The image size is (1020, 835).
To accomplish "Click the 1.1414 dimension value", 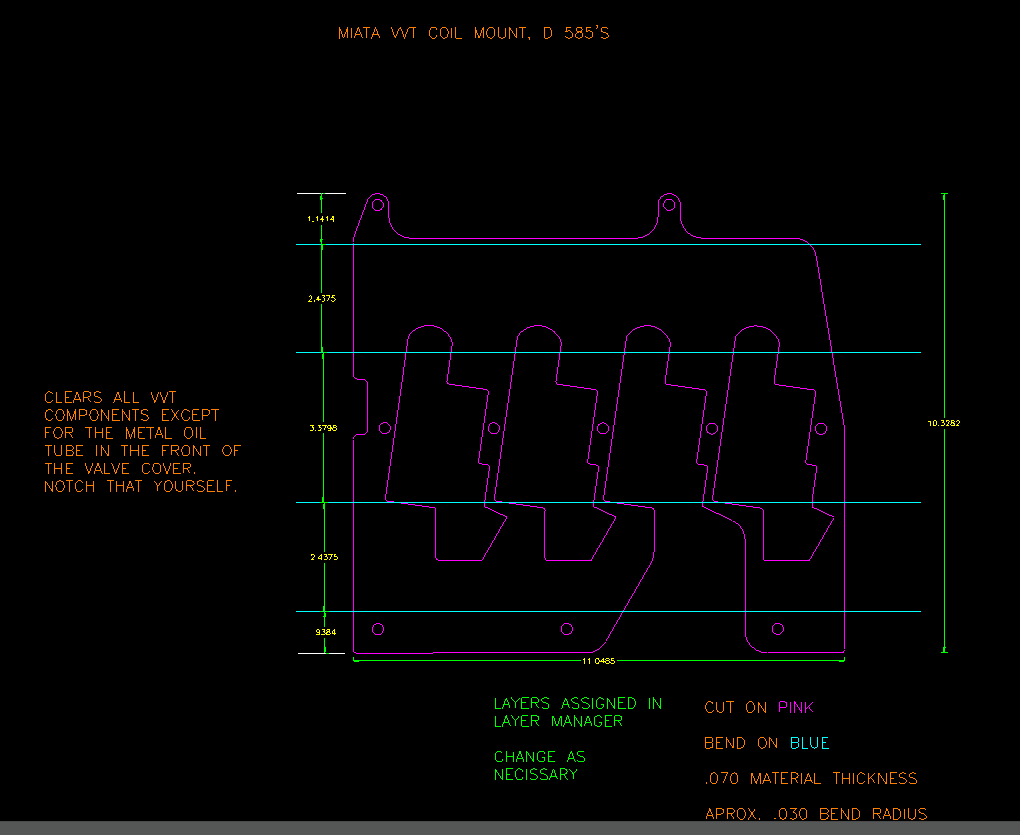I will coord(321,218).
